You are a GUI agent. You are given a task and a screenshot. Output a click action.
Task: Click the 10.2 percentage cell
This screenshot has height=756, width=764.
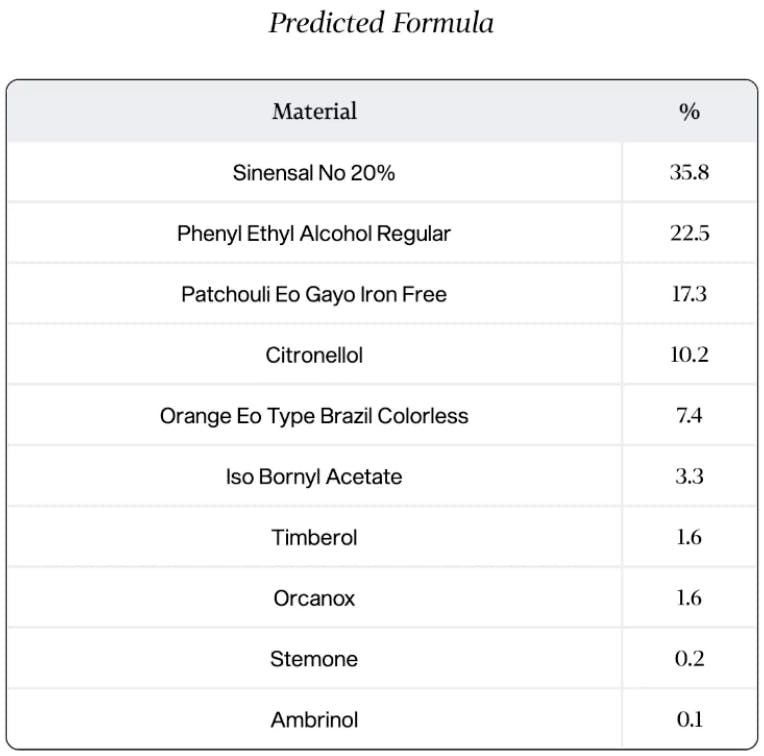tap(689, 355)
